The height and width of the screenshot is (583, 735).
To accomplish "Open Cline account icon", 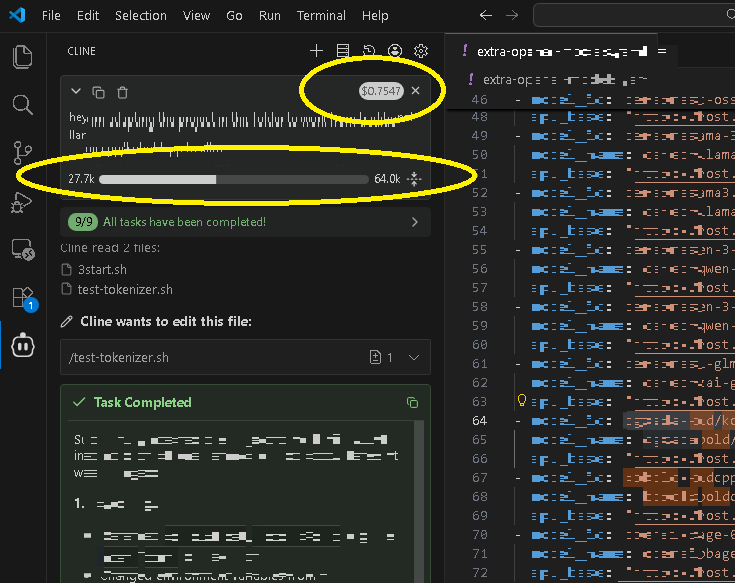I will pos(395,51).
